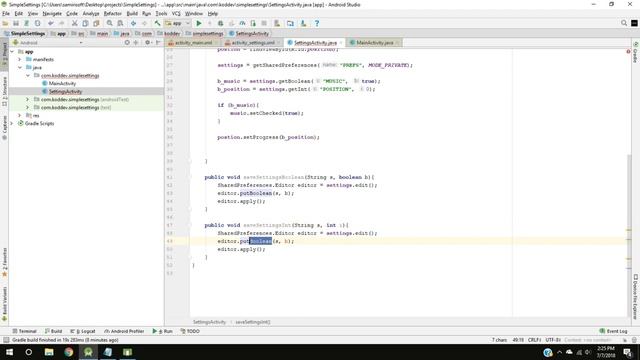This screenshot has width=640, height=360.
Task: Open project panel settings gear
Action: click(147, 42)
